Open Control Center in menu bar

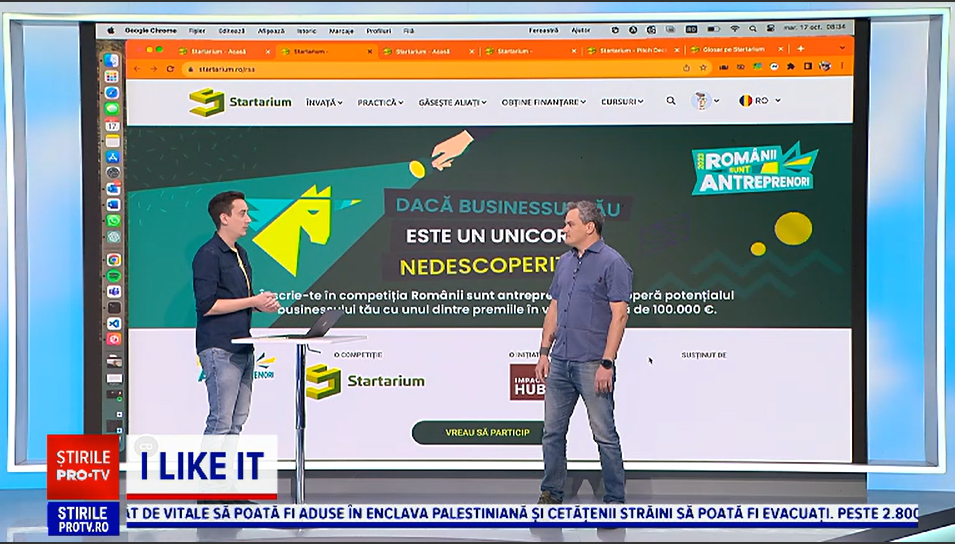pyautogui.click(x=770, y=29)
